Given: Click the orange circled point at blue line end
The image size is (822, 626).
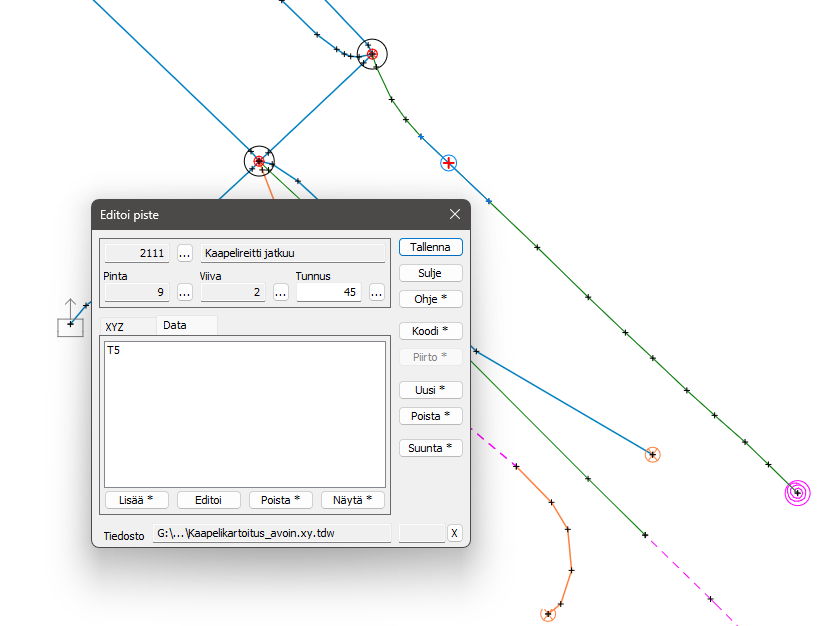Looking at the screenshot, I should [653, 455].
